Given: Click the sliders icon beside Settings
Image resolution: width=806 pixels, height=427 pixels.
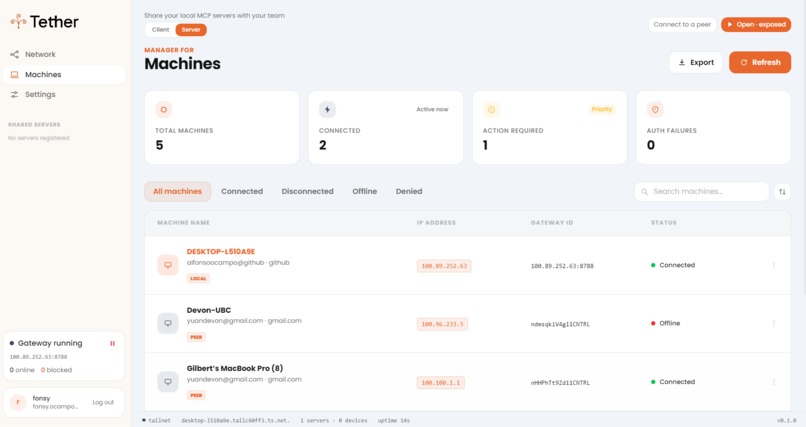Looking at the screenshot, I should click(x=14, y=95).
